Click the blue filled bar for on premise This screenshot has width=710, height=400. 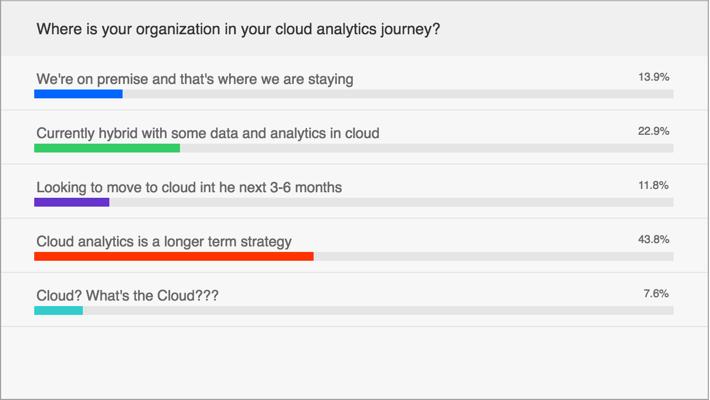click(78, 94)
